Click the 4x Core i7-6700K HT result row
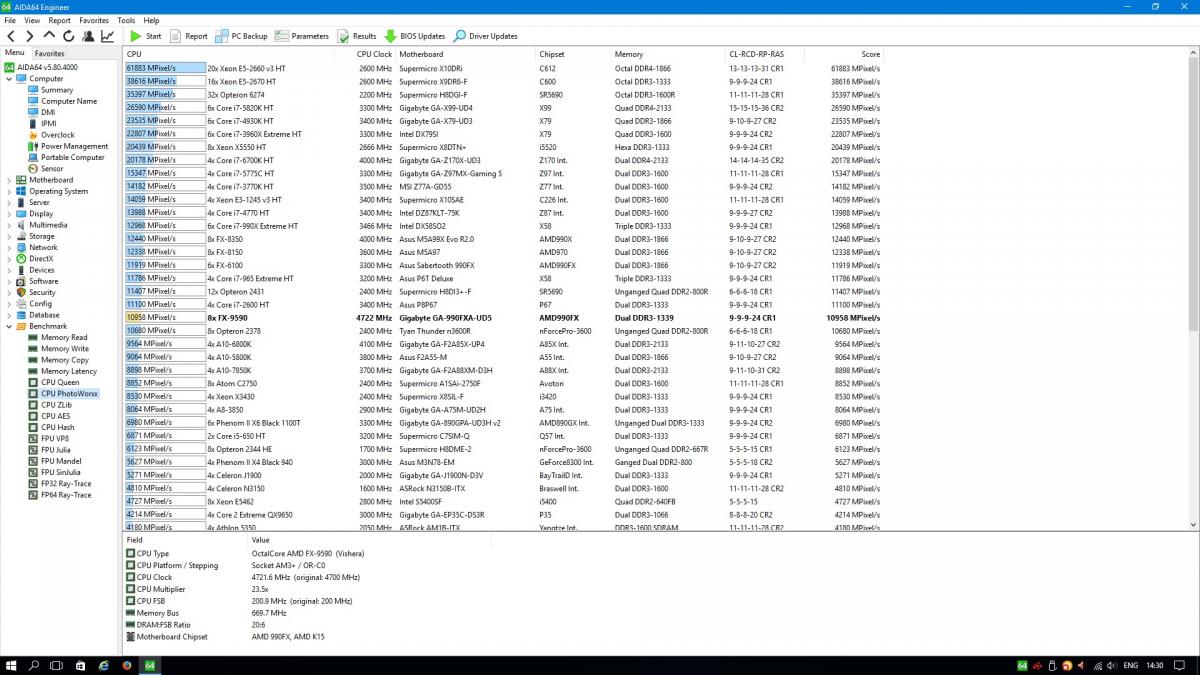Image resolution: width=1200 pixels, height=675 pixels. click(x=504, y=160)
